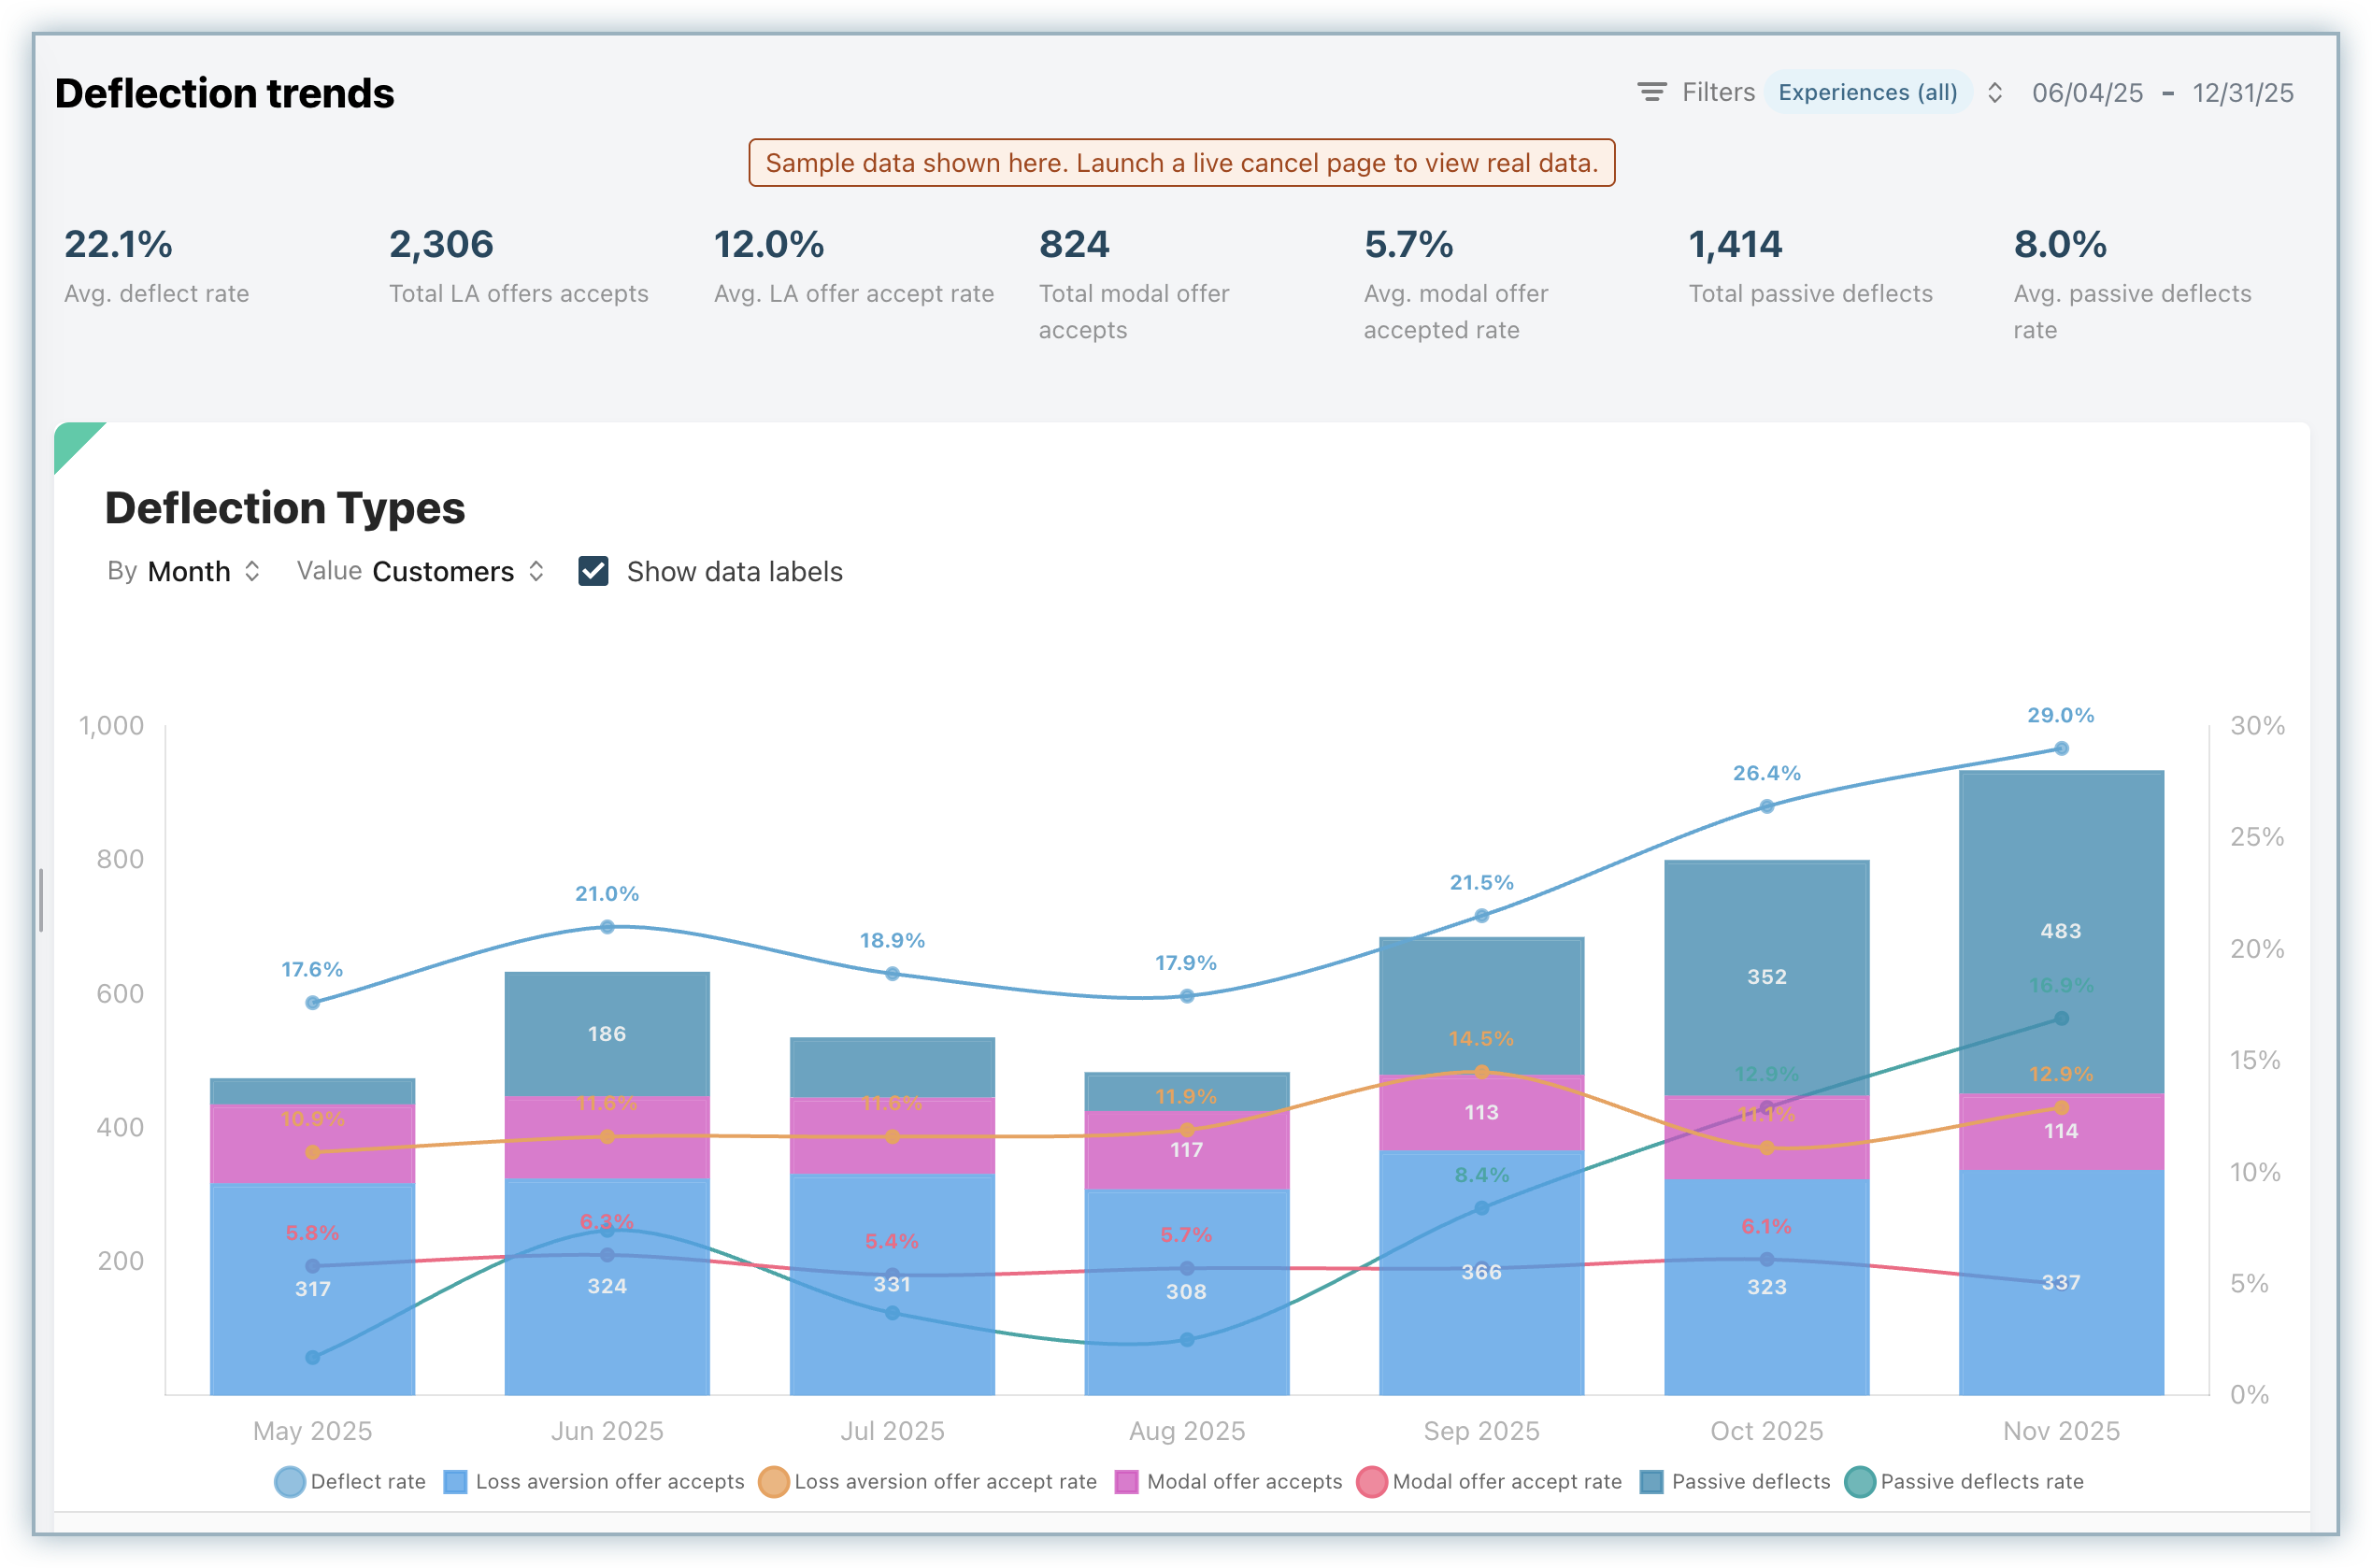Click the 12/31/25 end date

tap(2242, 93)
